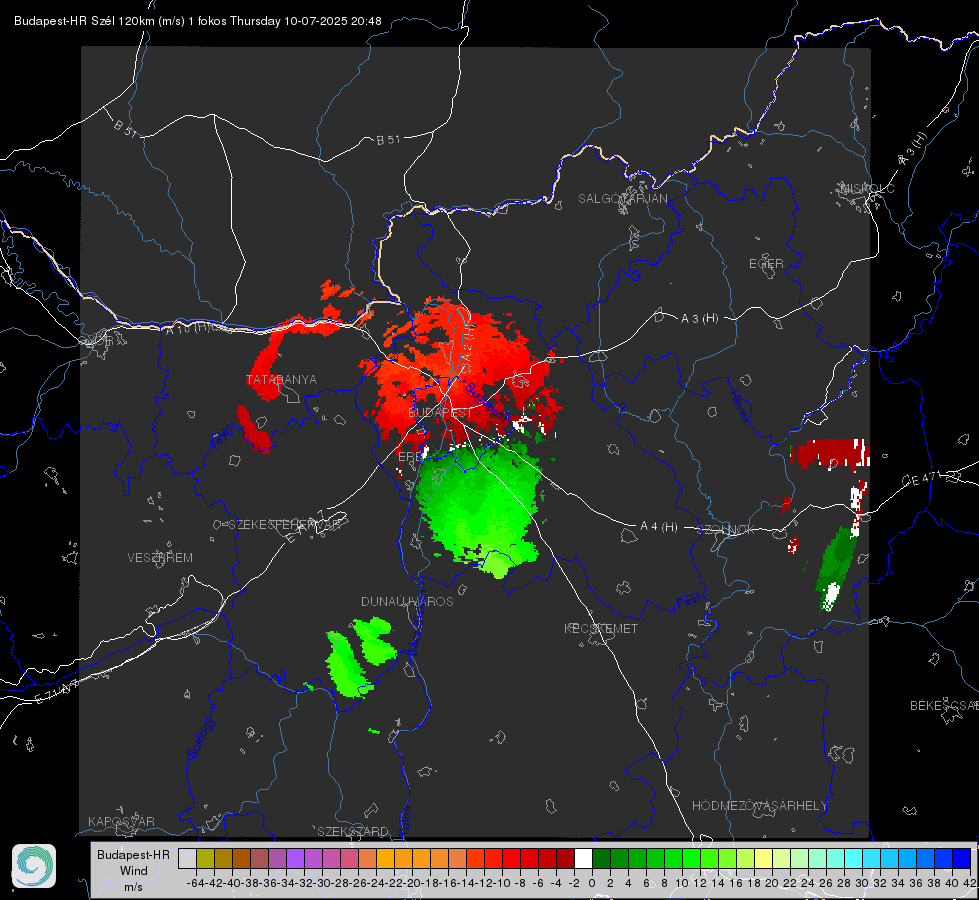
Task: Click the '0' value on the wind scale
Action: tap(592, 883)
